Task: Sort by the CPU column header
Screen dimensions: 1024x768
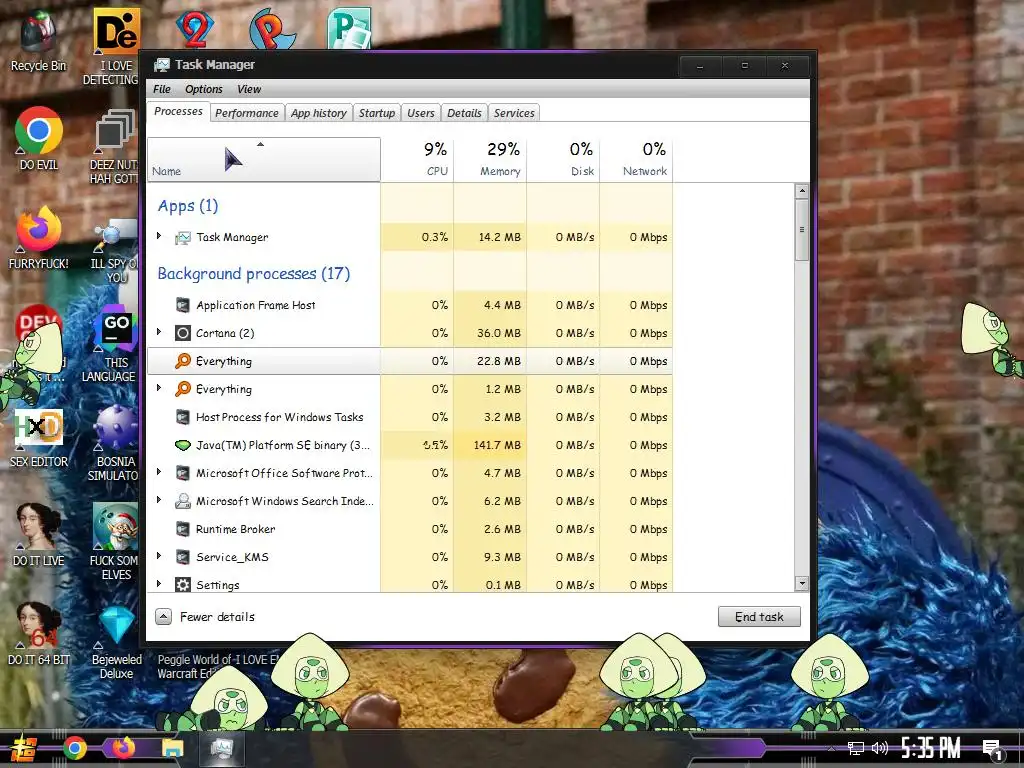Action: pos(417,159)
